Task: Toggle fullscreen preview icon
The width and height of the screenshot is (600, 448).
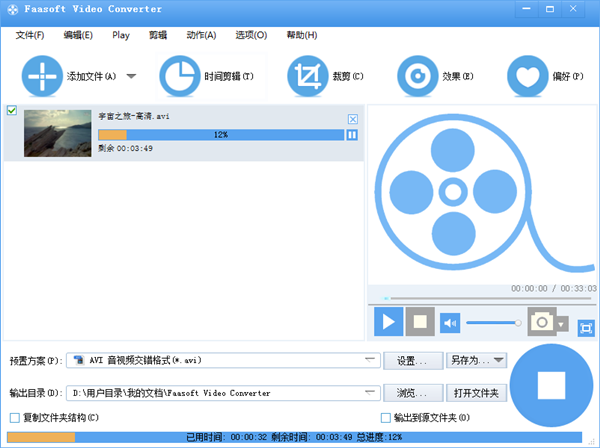Action: (585, 327)
